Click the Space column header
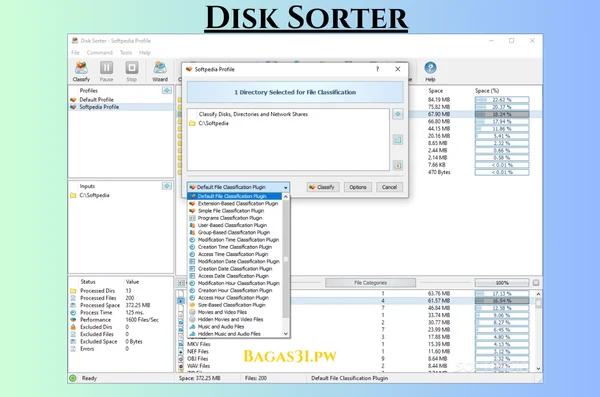The image size is (600, 397). click(x=435, y=91)
